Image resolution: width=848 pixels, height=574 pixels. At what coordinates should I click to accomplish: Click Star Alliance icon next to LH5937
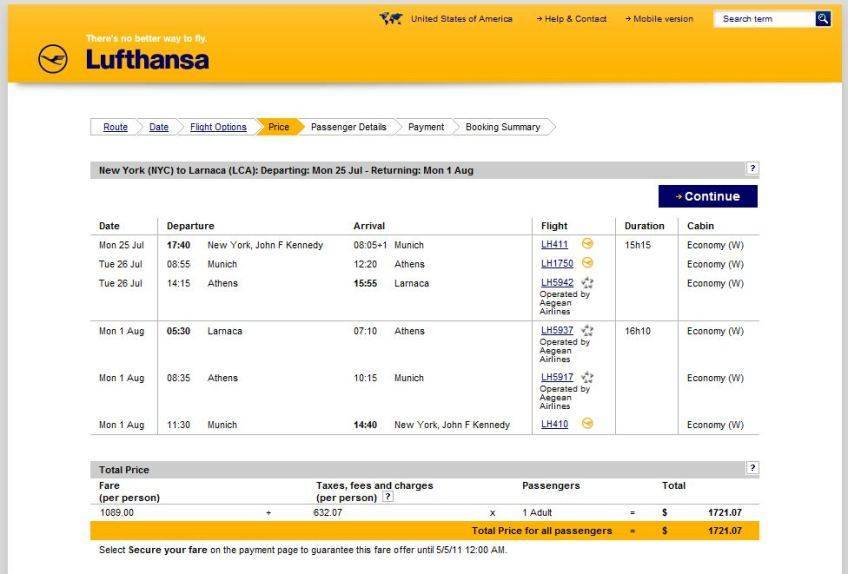click(587, 329)
